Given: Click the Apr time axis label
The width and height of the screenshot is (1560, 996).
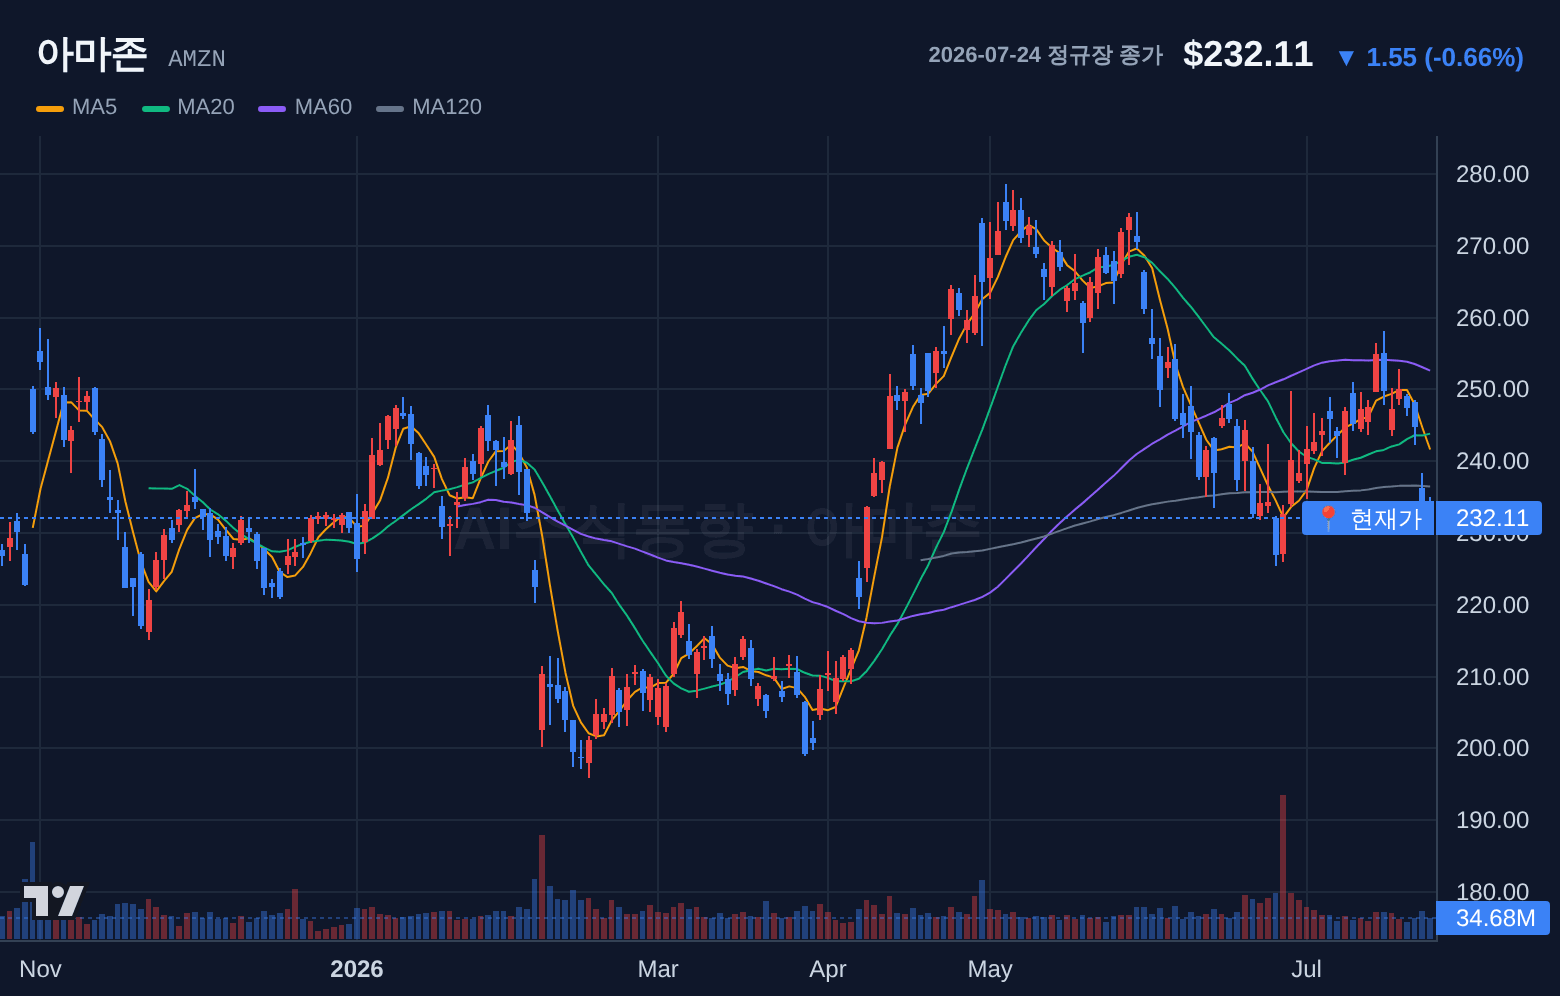Looking at the screenshot, I should tap(828, 969).
